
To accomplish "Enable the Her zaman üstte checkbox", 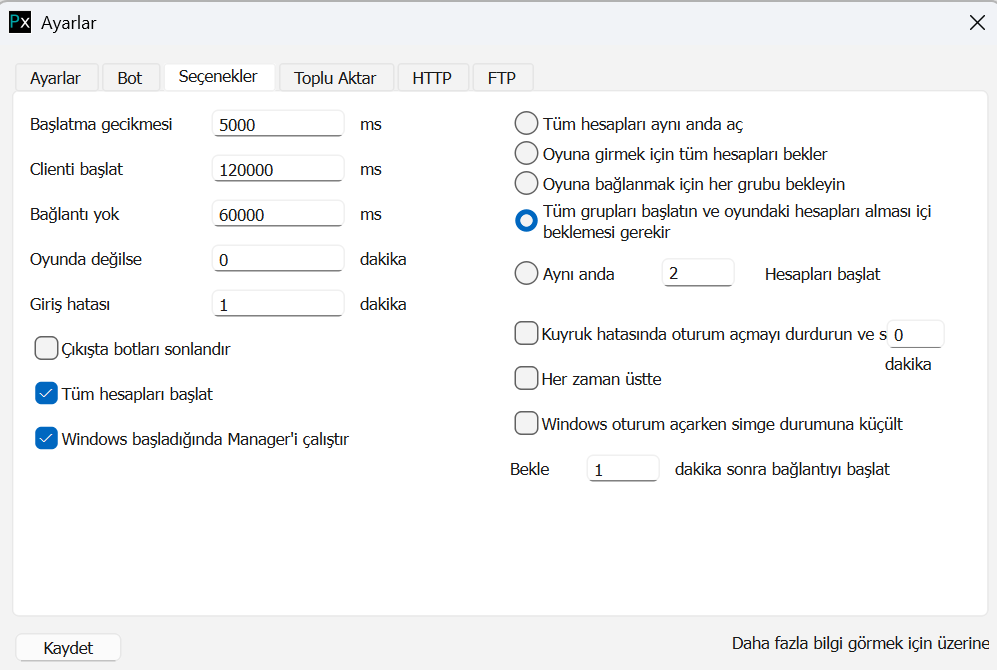I will tap(526, 379).
